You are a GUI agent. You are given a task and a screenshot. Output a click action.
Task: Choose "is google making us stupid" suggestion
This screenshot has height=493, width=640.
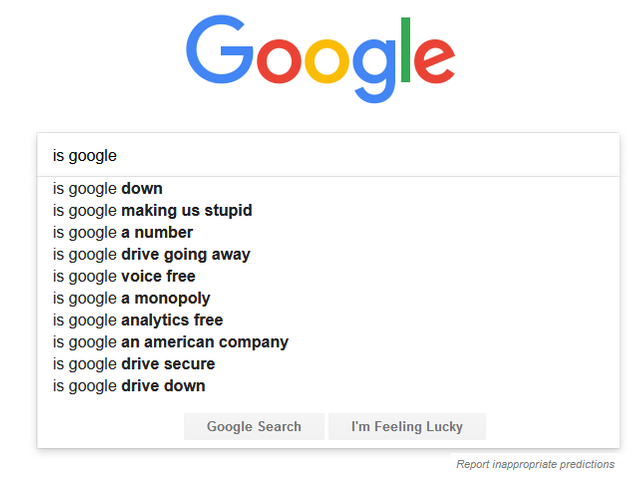[x=152, y=211]
